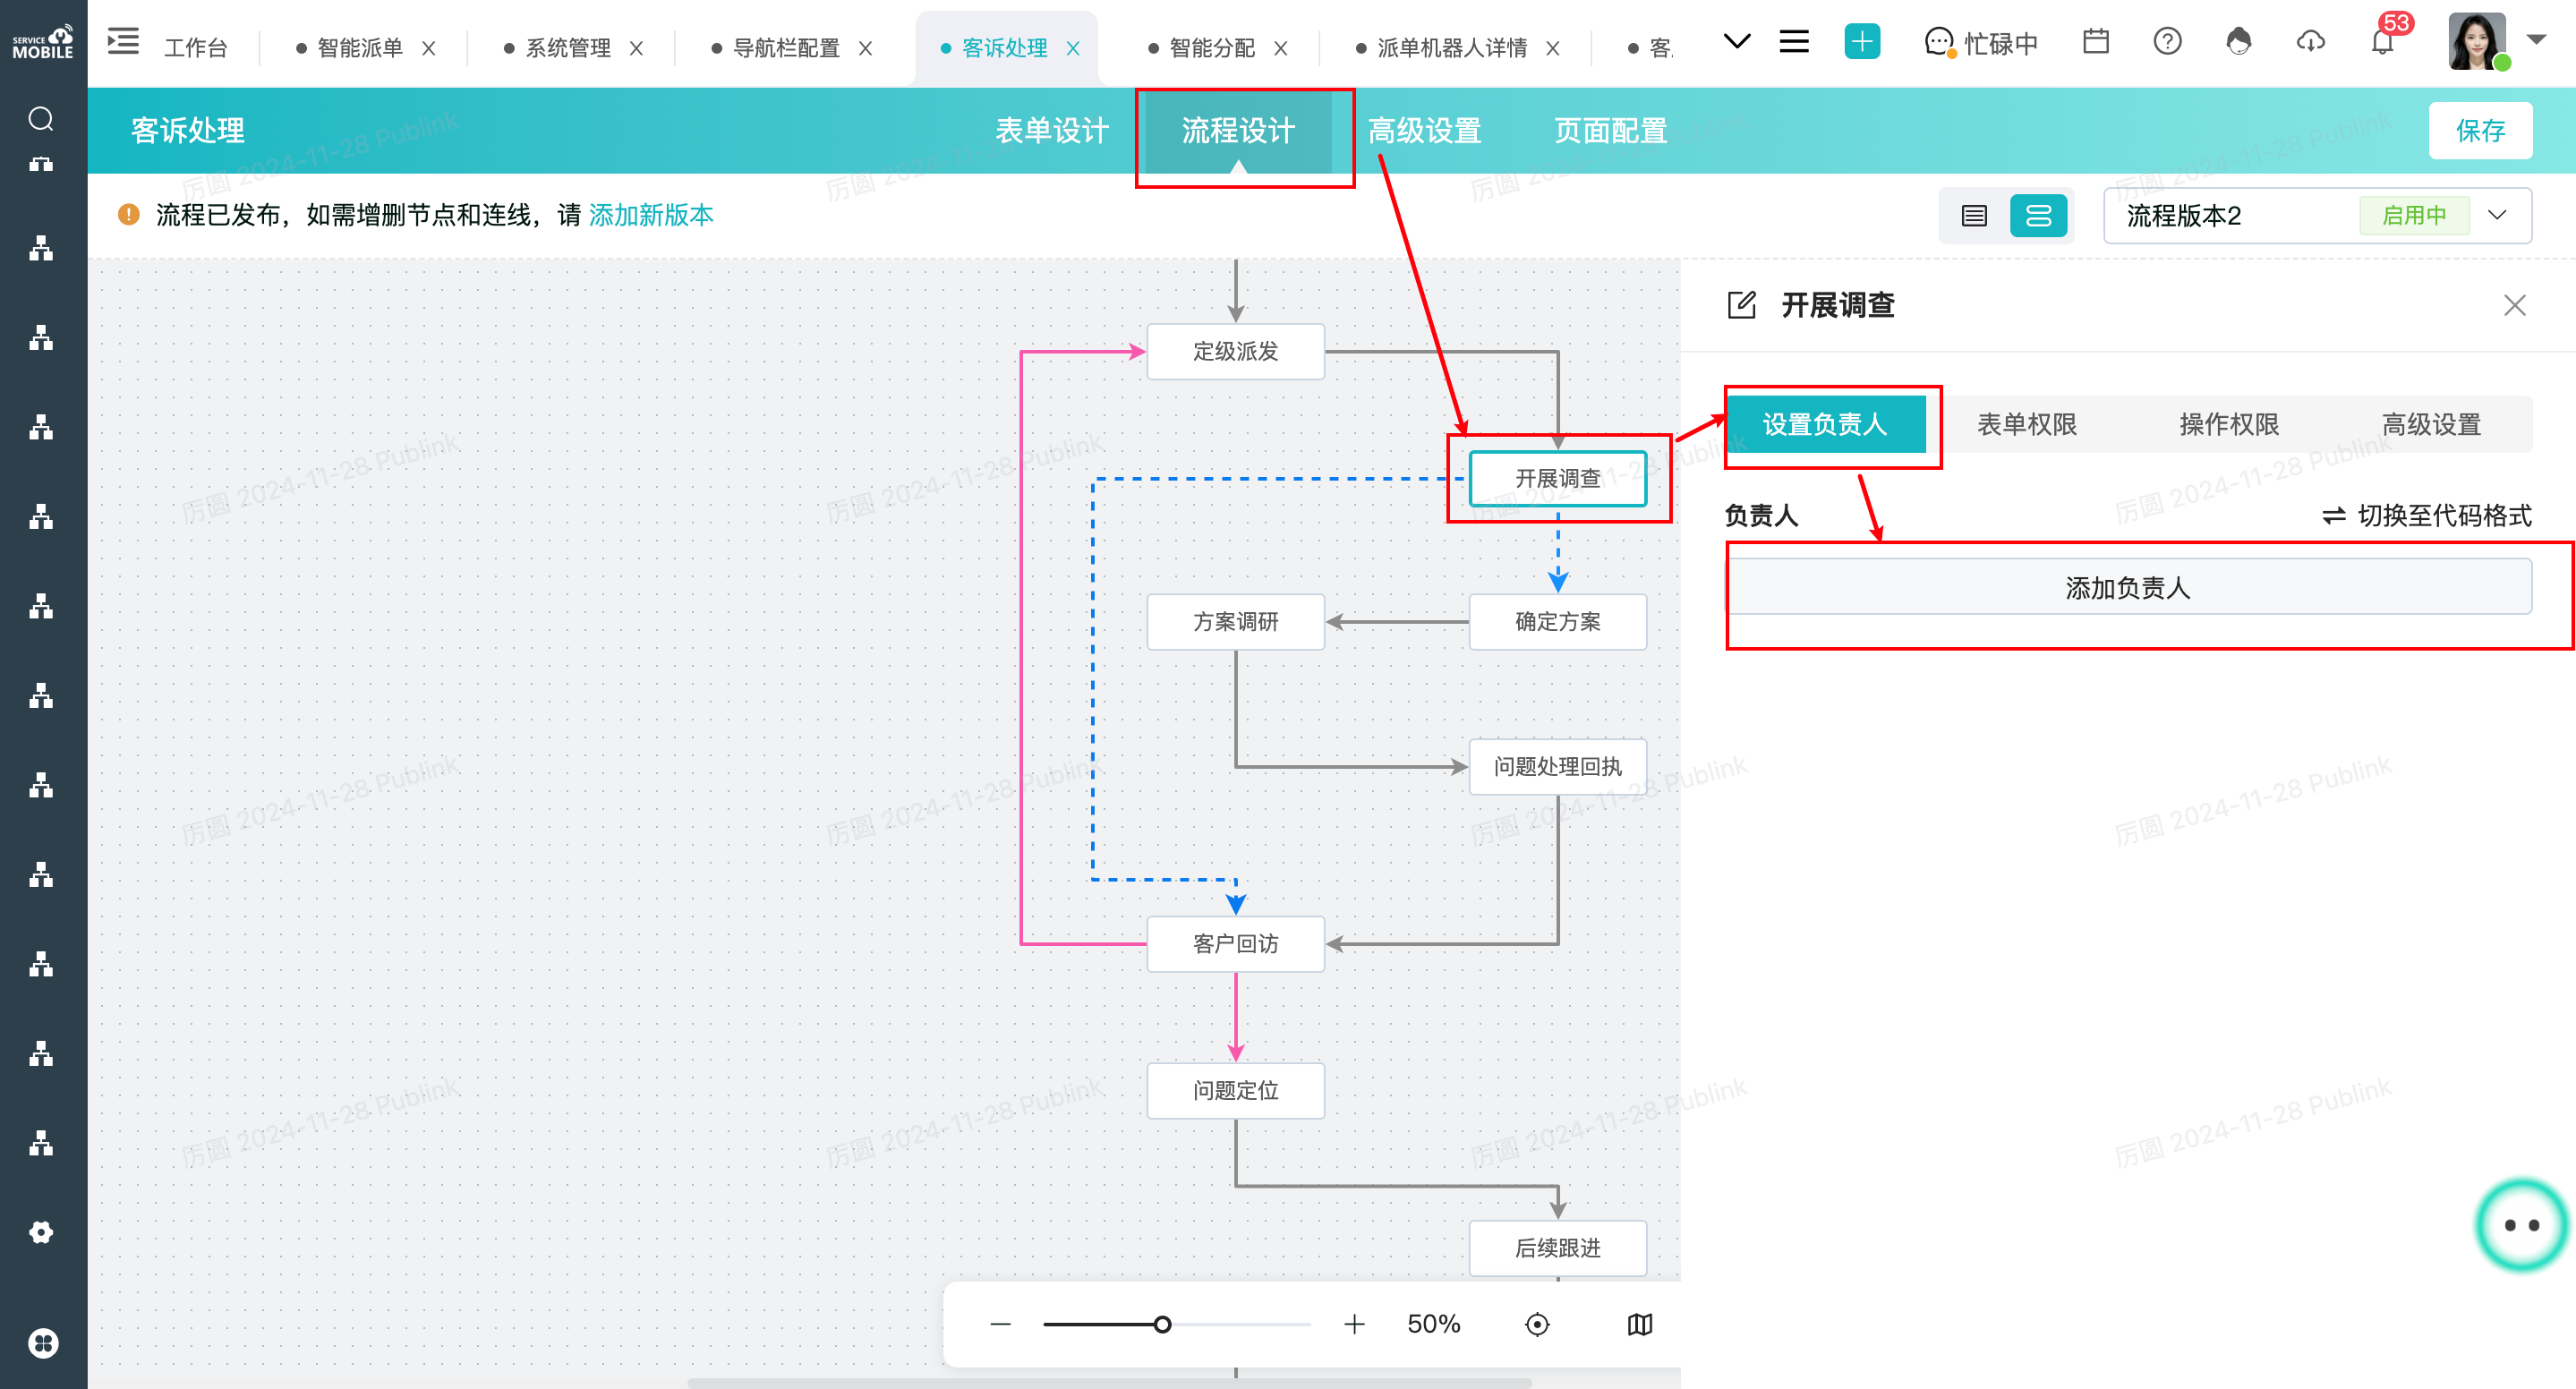
Task: Select the 开展调查 flow node
Action: coord(1557,478)
